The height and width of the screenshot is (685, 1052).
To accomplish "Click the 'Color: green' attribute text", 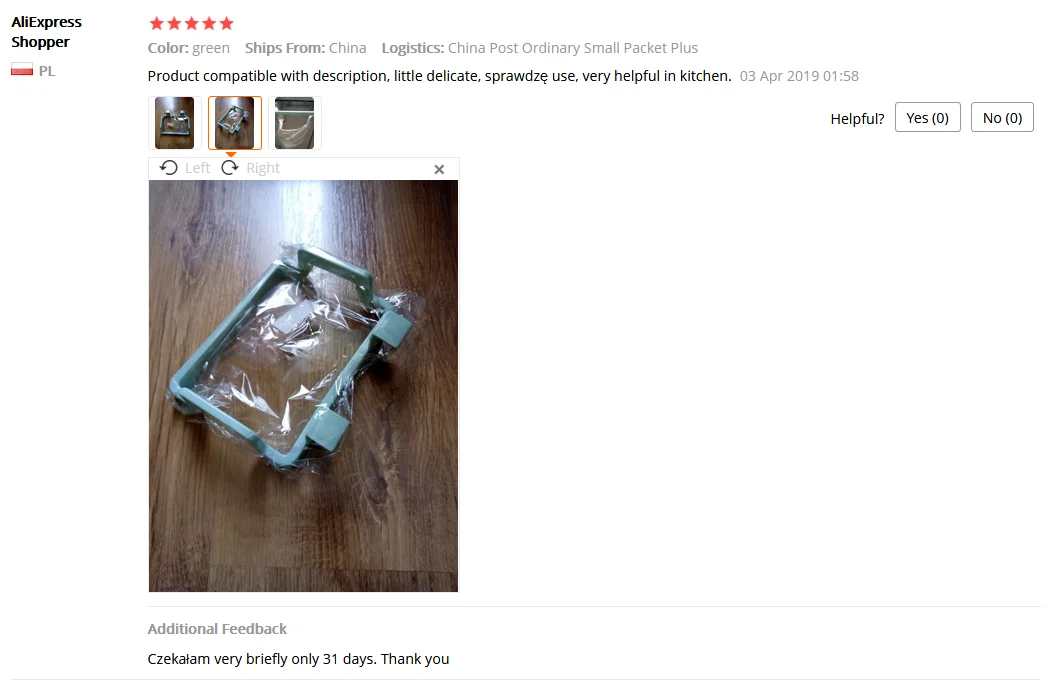I will tap(189, 48).
